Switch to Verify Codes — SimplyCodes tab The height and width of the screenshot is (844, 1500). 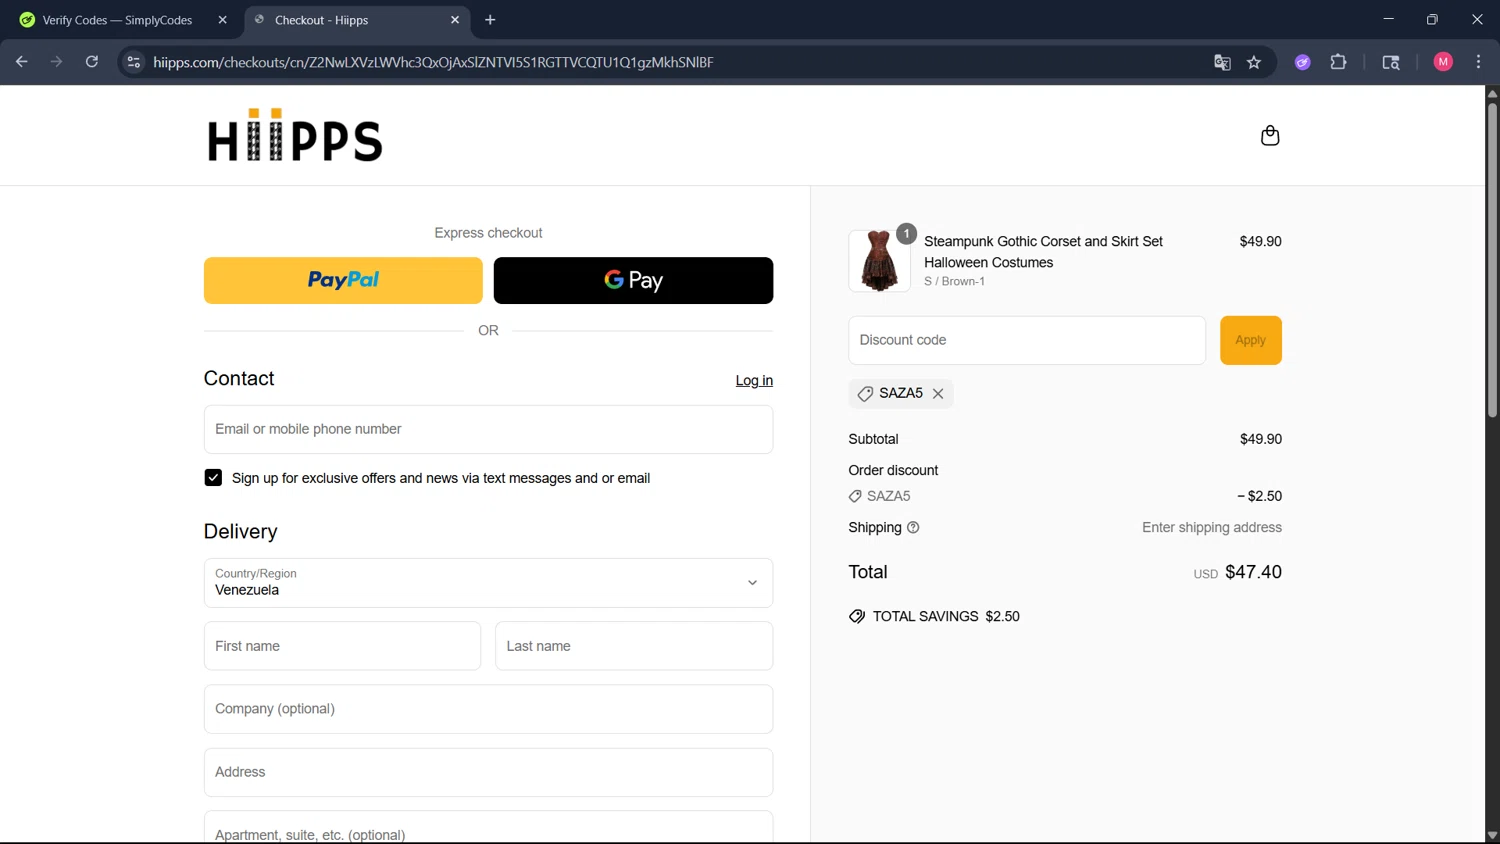click(118, 20)
